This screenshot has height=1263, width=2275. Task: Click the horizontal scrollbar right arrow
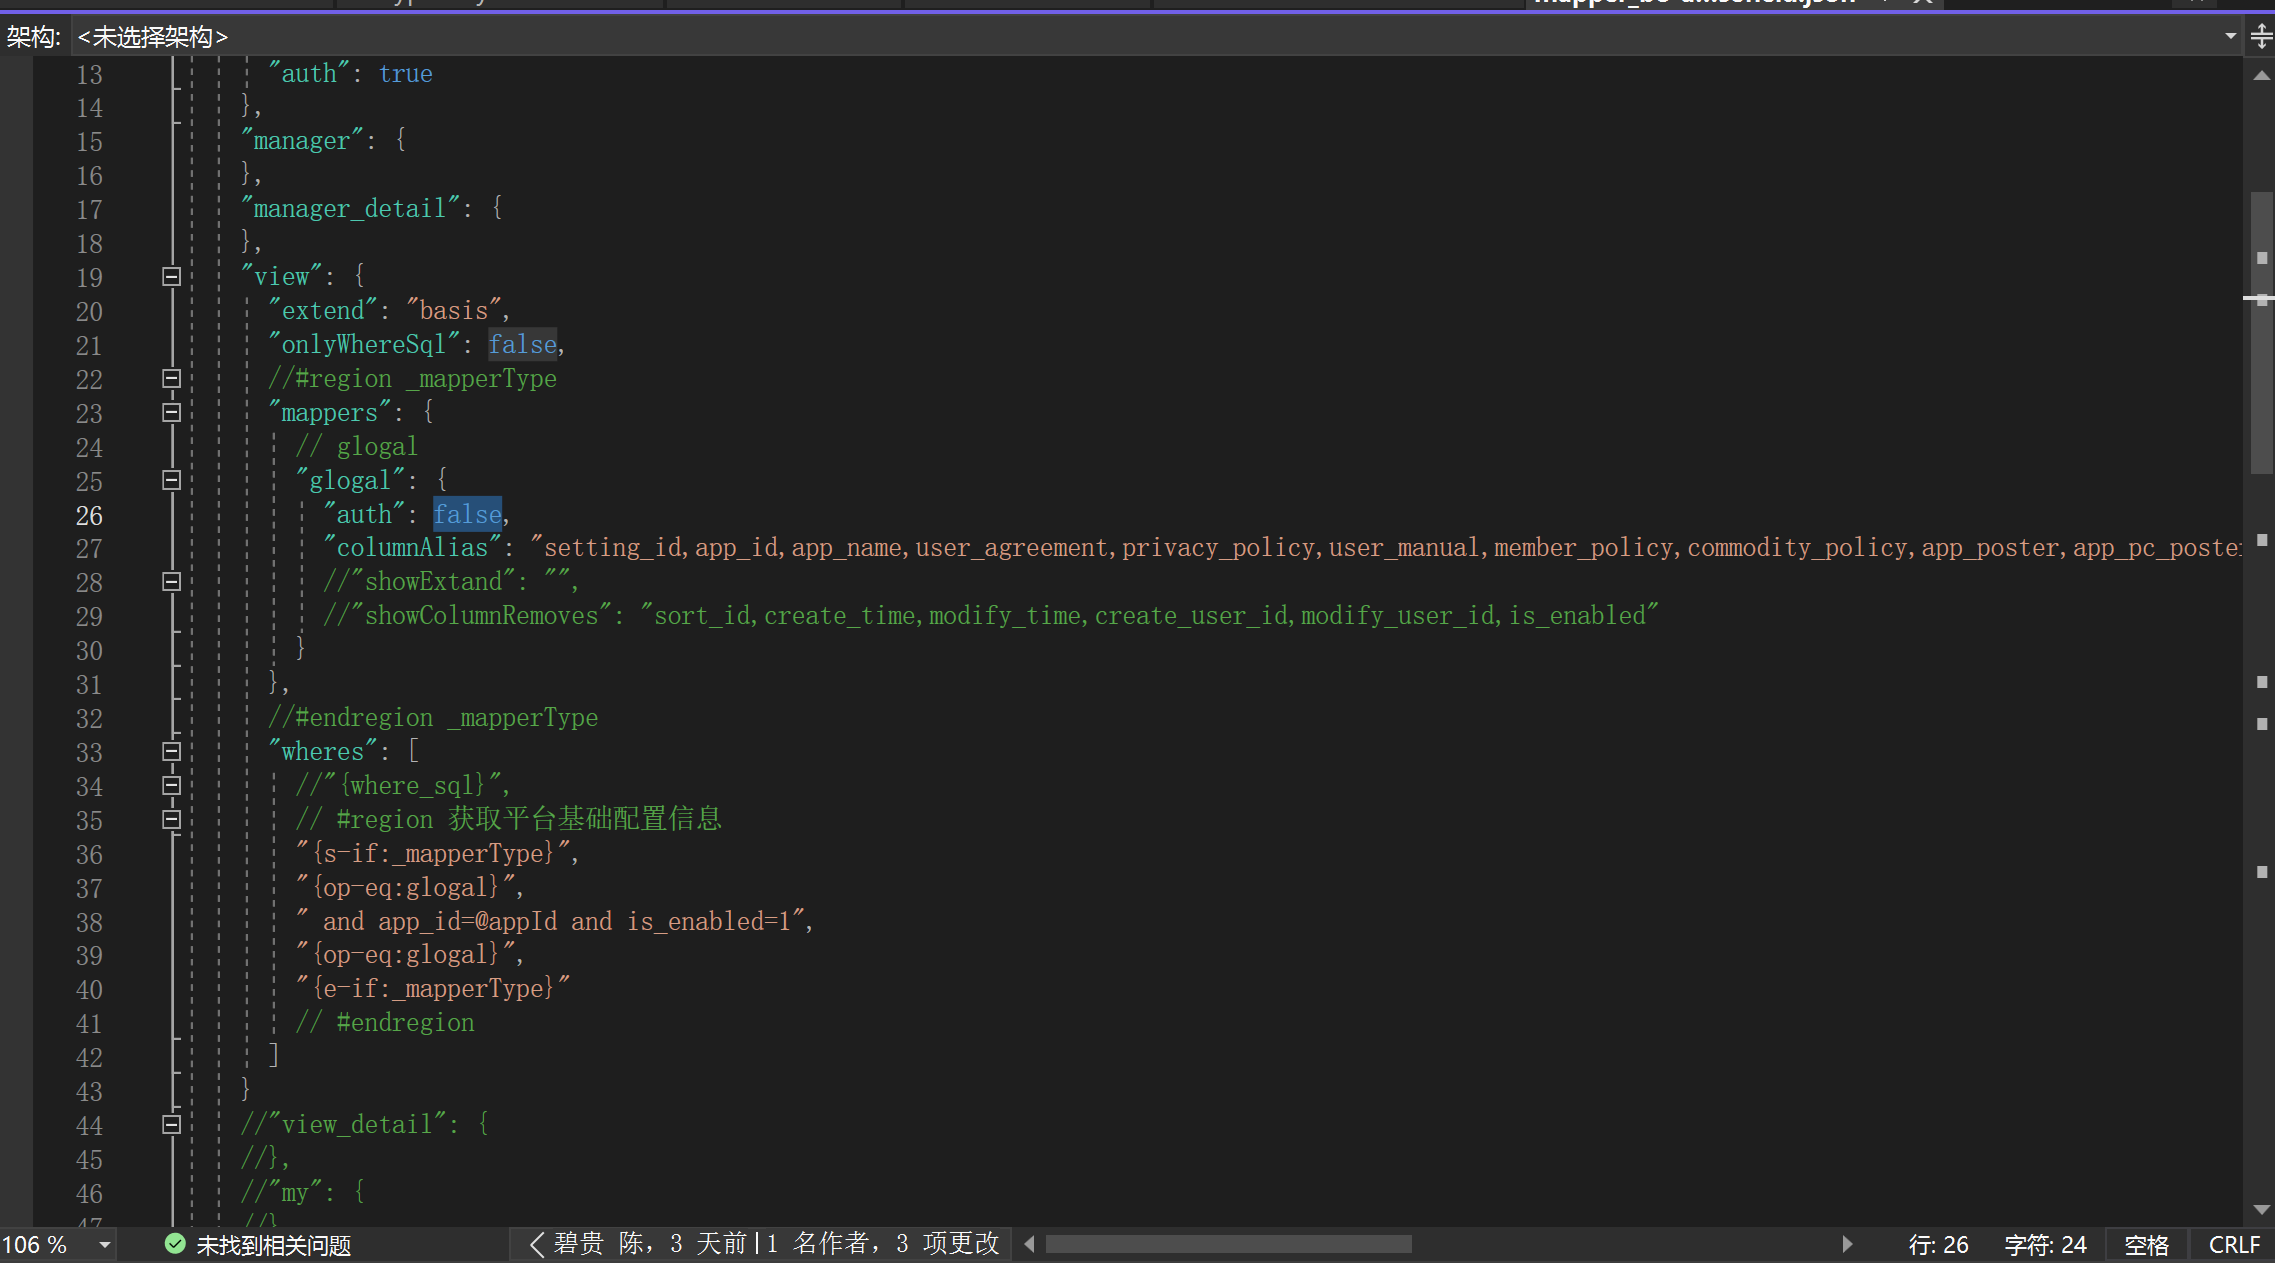point(1847,1245)
